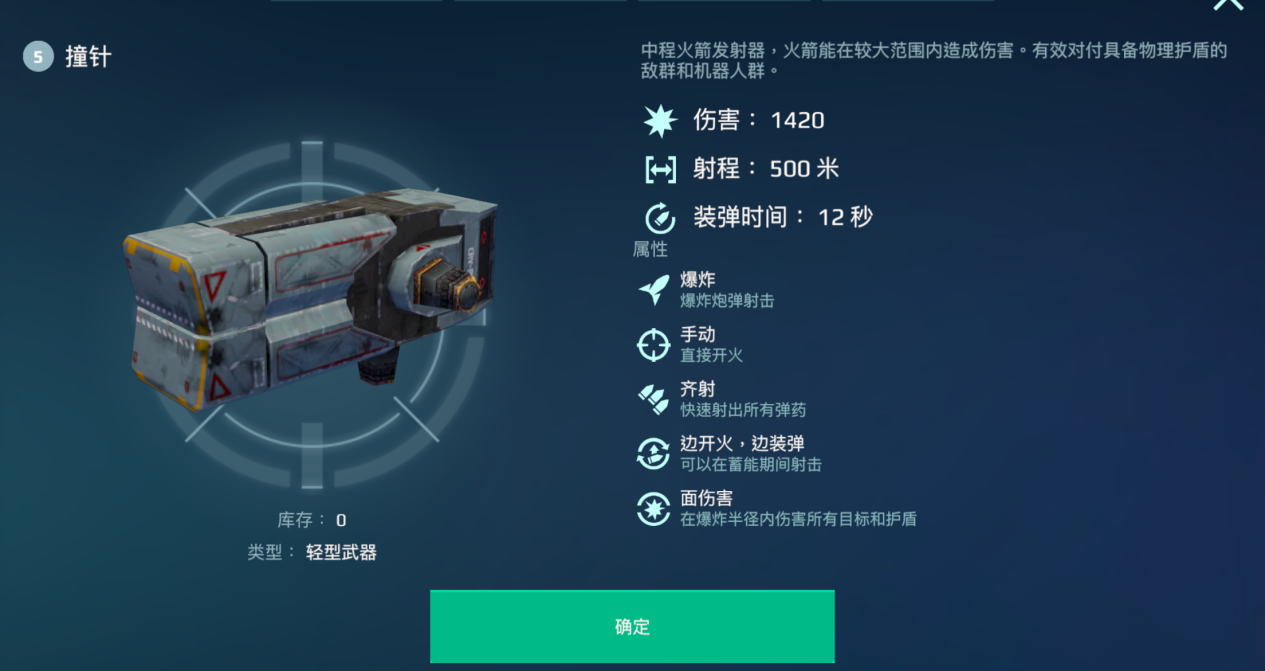Click the level 5 badge
The image size is (1265, 671).
(x=38, y=57)
